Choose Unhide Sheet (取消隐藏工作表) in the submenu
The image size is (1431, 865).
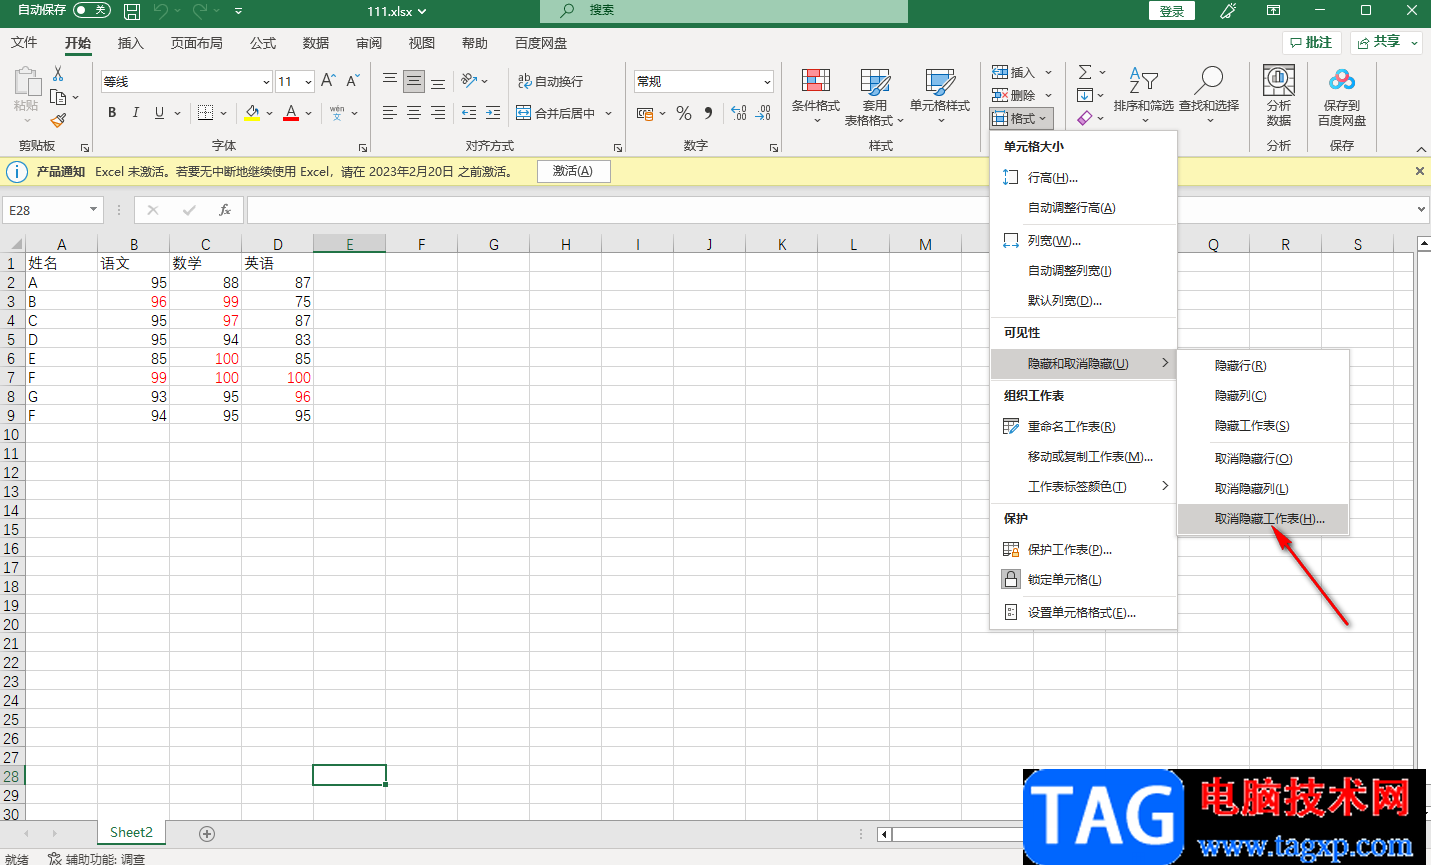1263,519
